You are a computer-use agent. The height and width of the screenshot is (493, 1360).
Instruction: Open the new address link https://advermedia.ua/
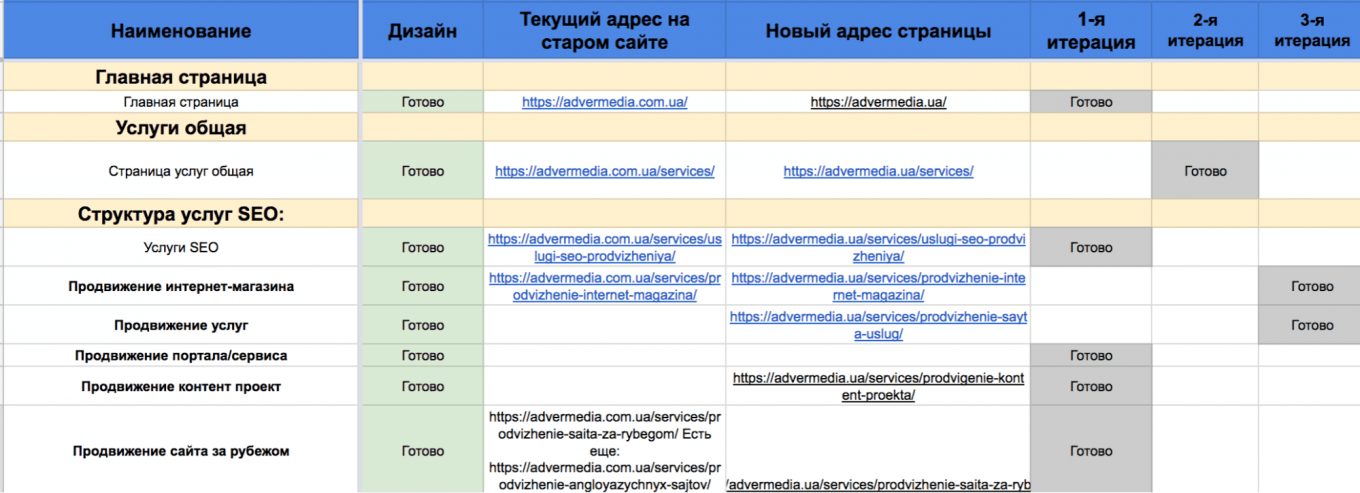tap(878, 102)
